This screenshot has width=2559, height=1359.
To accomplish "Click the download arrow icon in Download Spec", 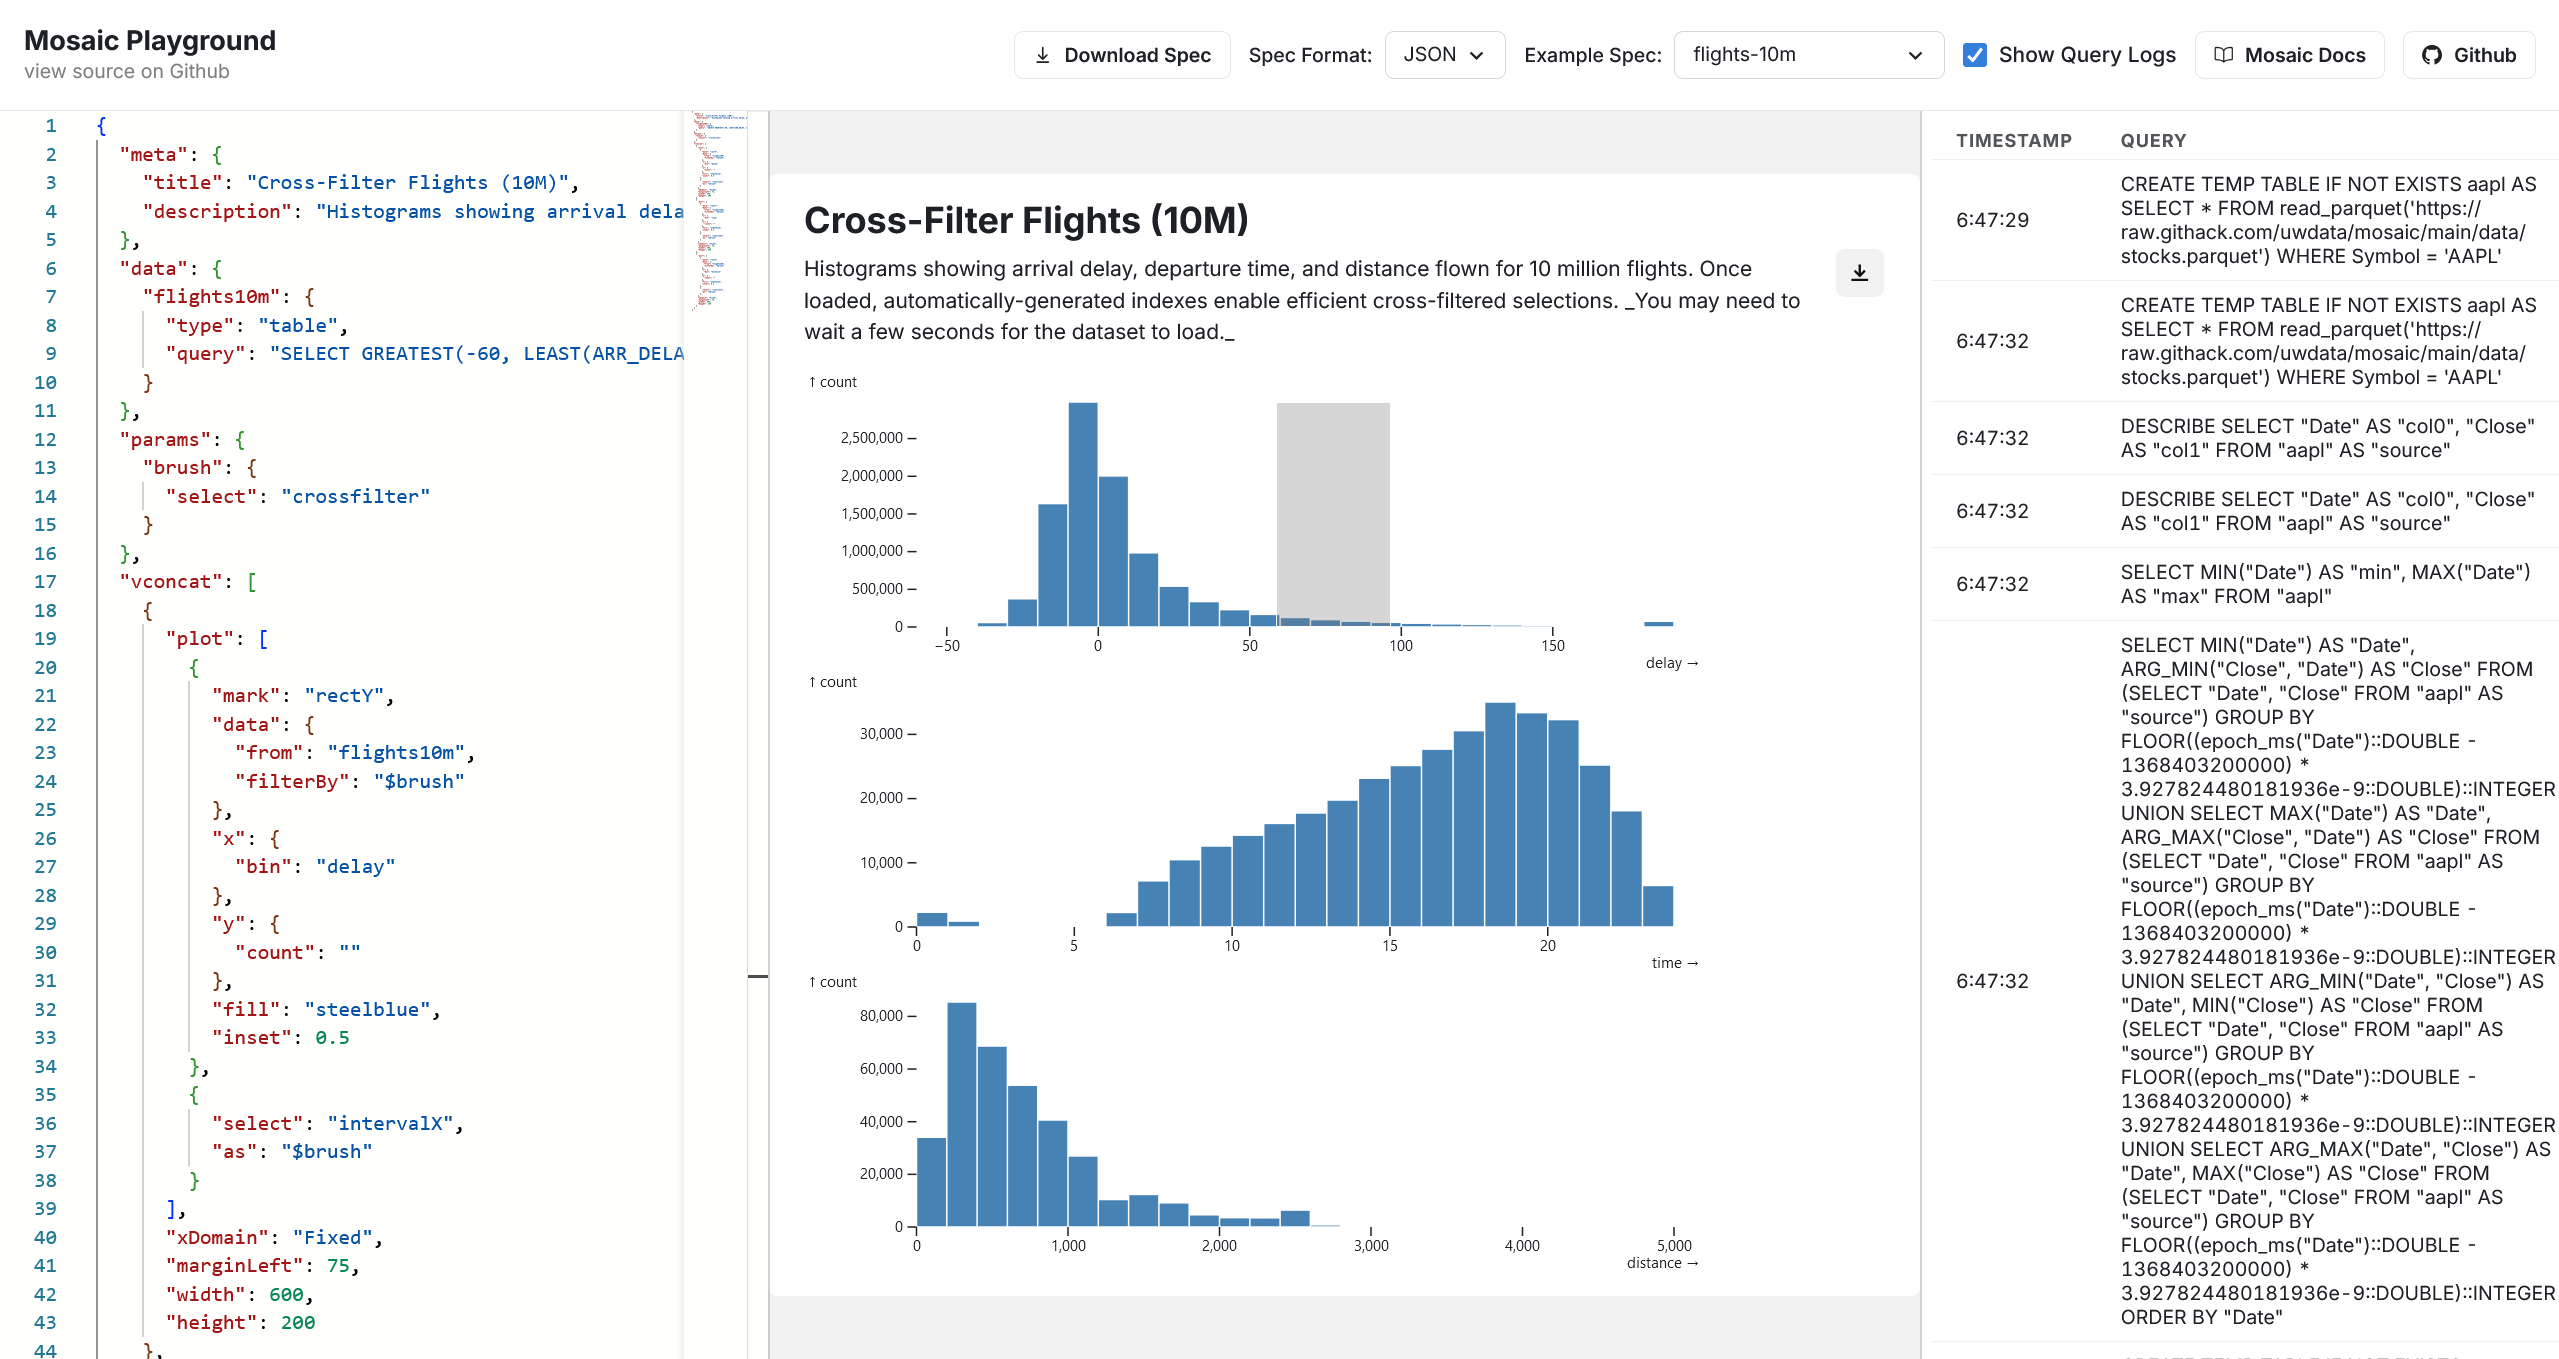I will coord(1042,55).
